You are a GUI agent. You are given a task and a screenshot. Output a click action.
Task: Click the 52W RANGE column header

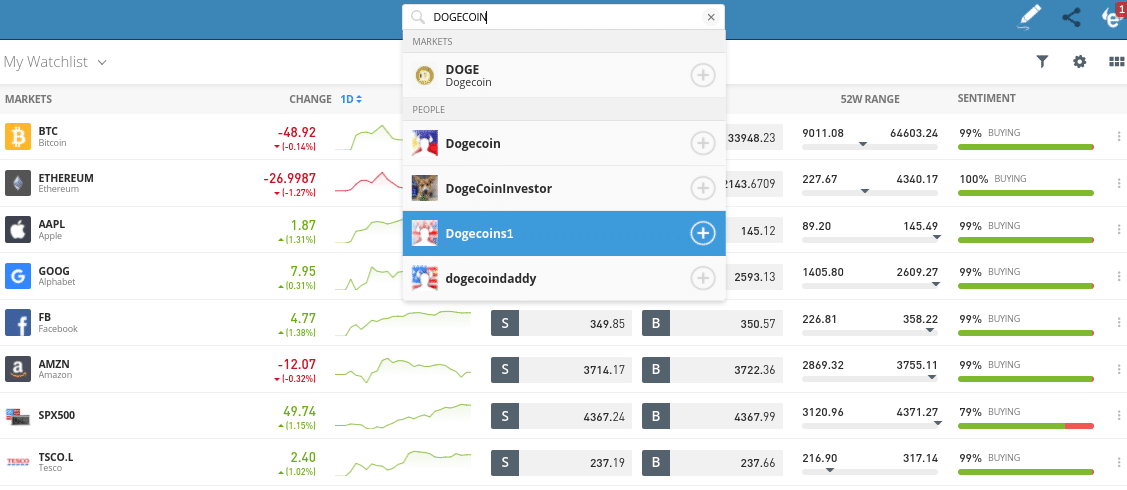pos(870,99)
